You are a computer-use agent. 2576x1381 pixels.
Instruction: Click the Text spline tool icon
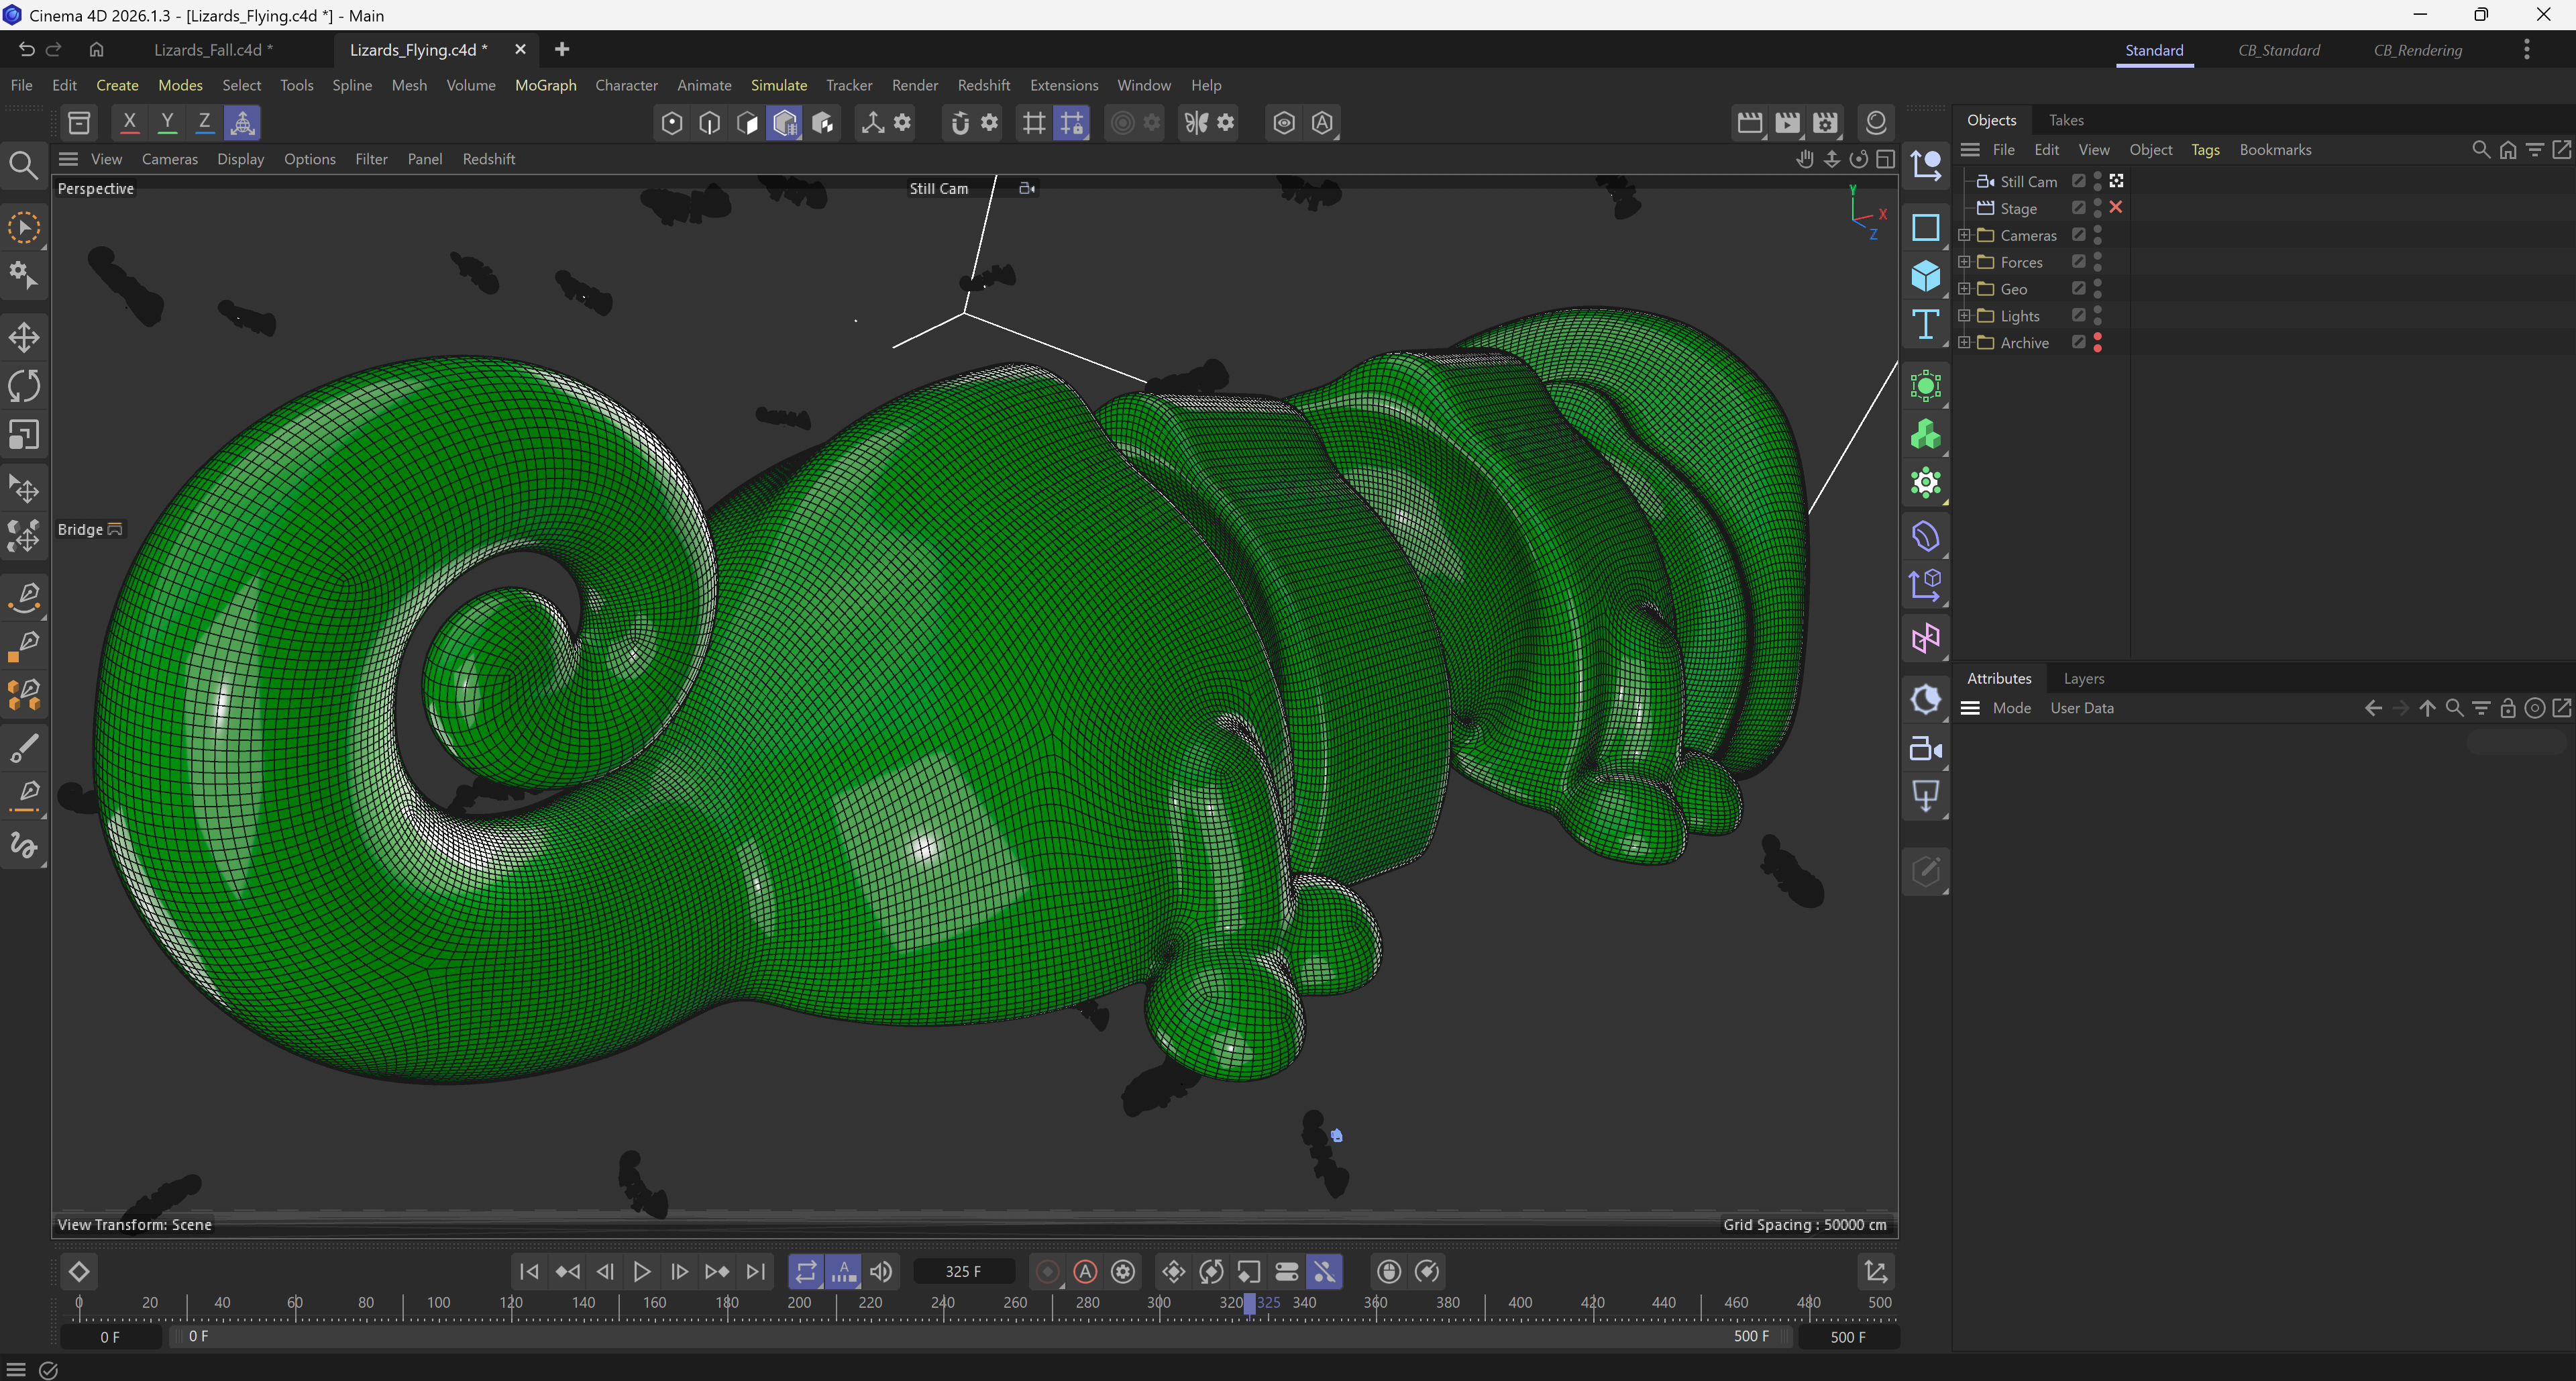(1925, 325)
